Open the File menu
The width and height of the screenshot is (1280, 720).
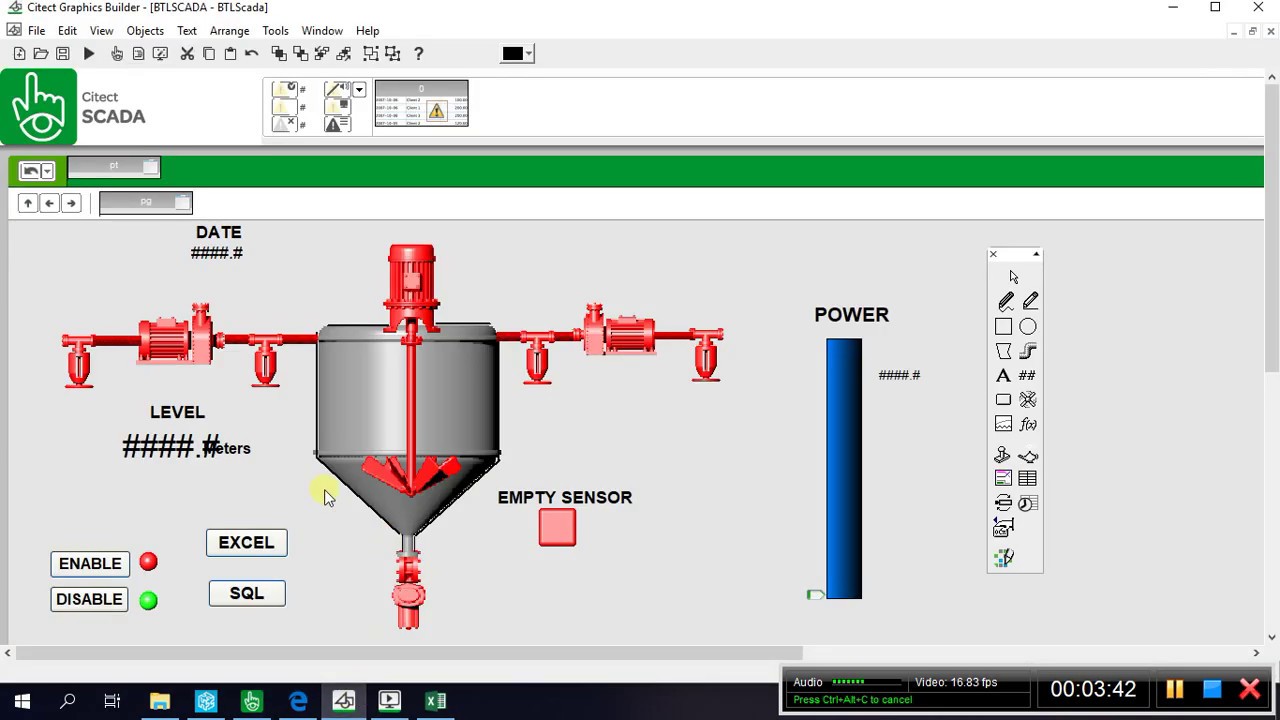pyautogui.click(x=36, y=31)
